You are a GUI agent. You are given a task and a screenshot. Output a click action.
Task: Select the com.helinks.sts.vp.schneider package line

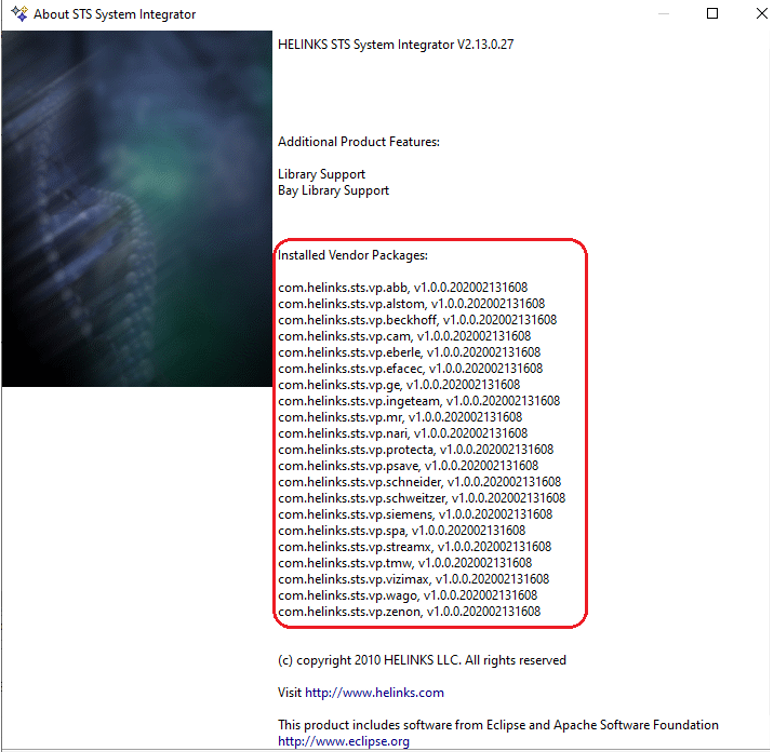click(x=419, y=482)
